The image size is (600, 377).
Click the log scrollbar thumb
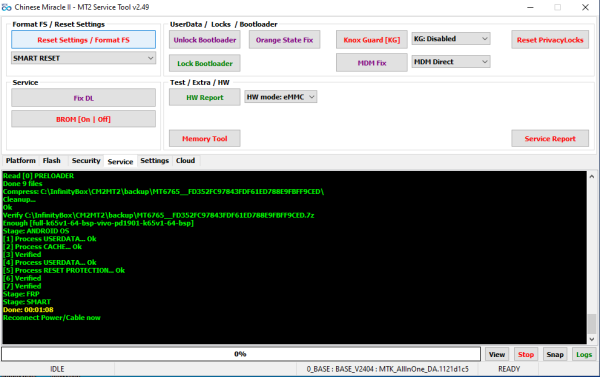pyautogui.click(x=592, y=324)
